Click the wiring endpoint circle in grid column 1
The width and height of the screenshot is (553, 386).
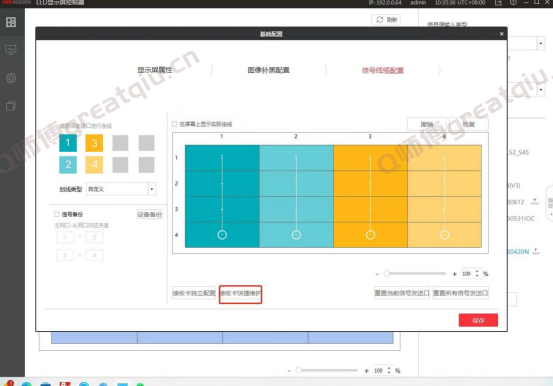tap(222, 235)
